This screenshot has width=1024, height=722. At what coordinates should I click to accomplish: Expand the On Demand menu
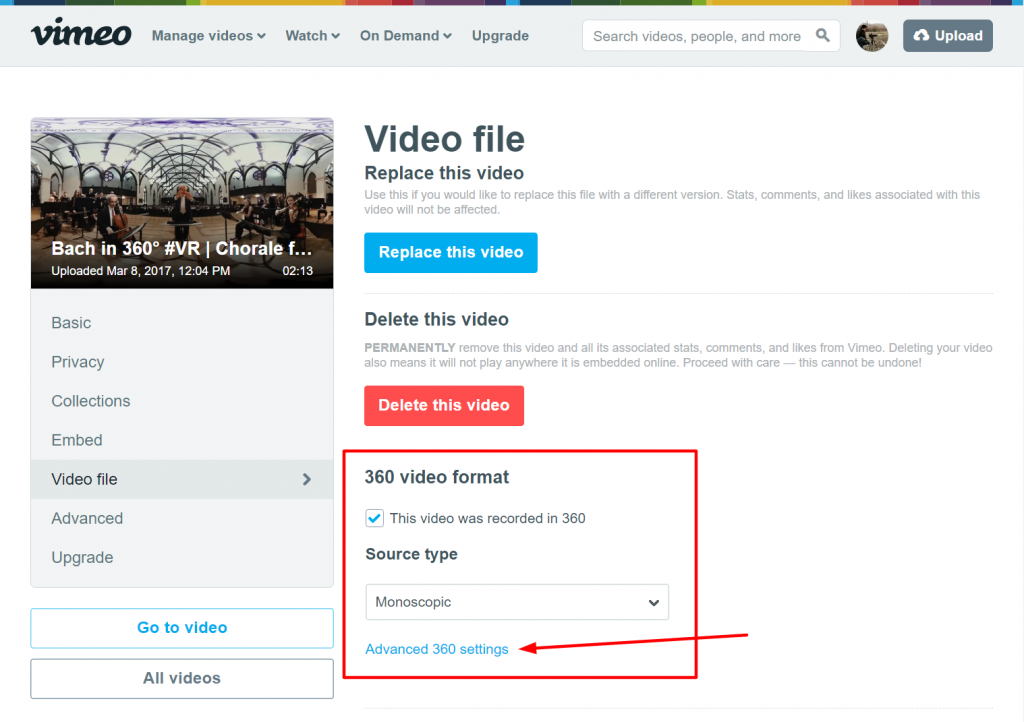pyautogui.click(x=406, y=36)
